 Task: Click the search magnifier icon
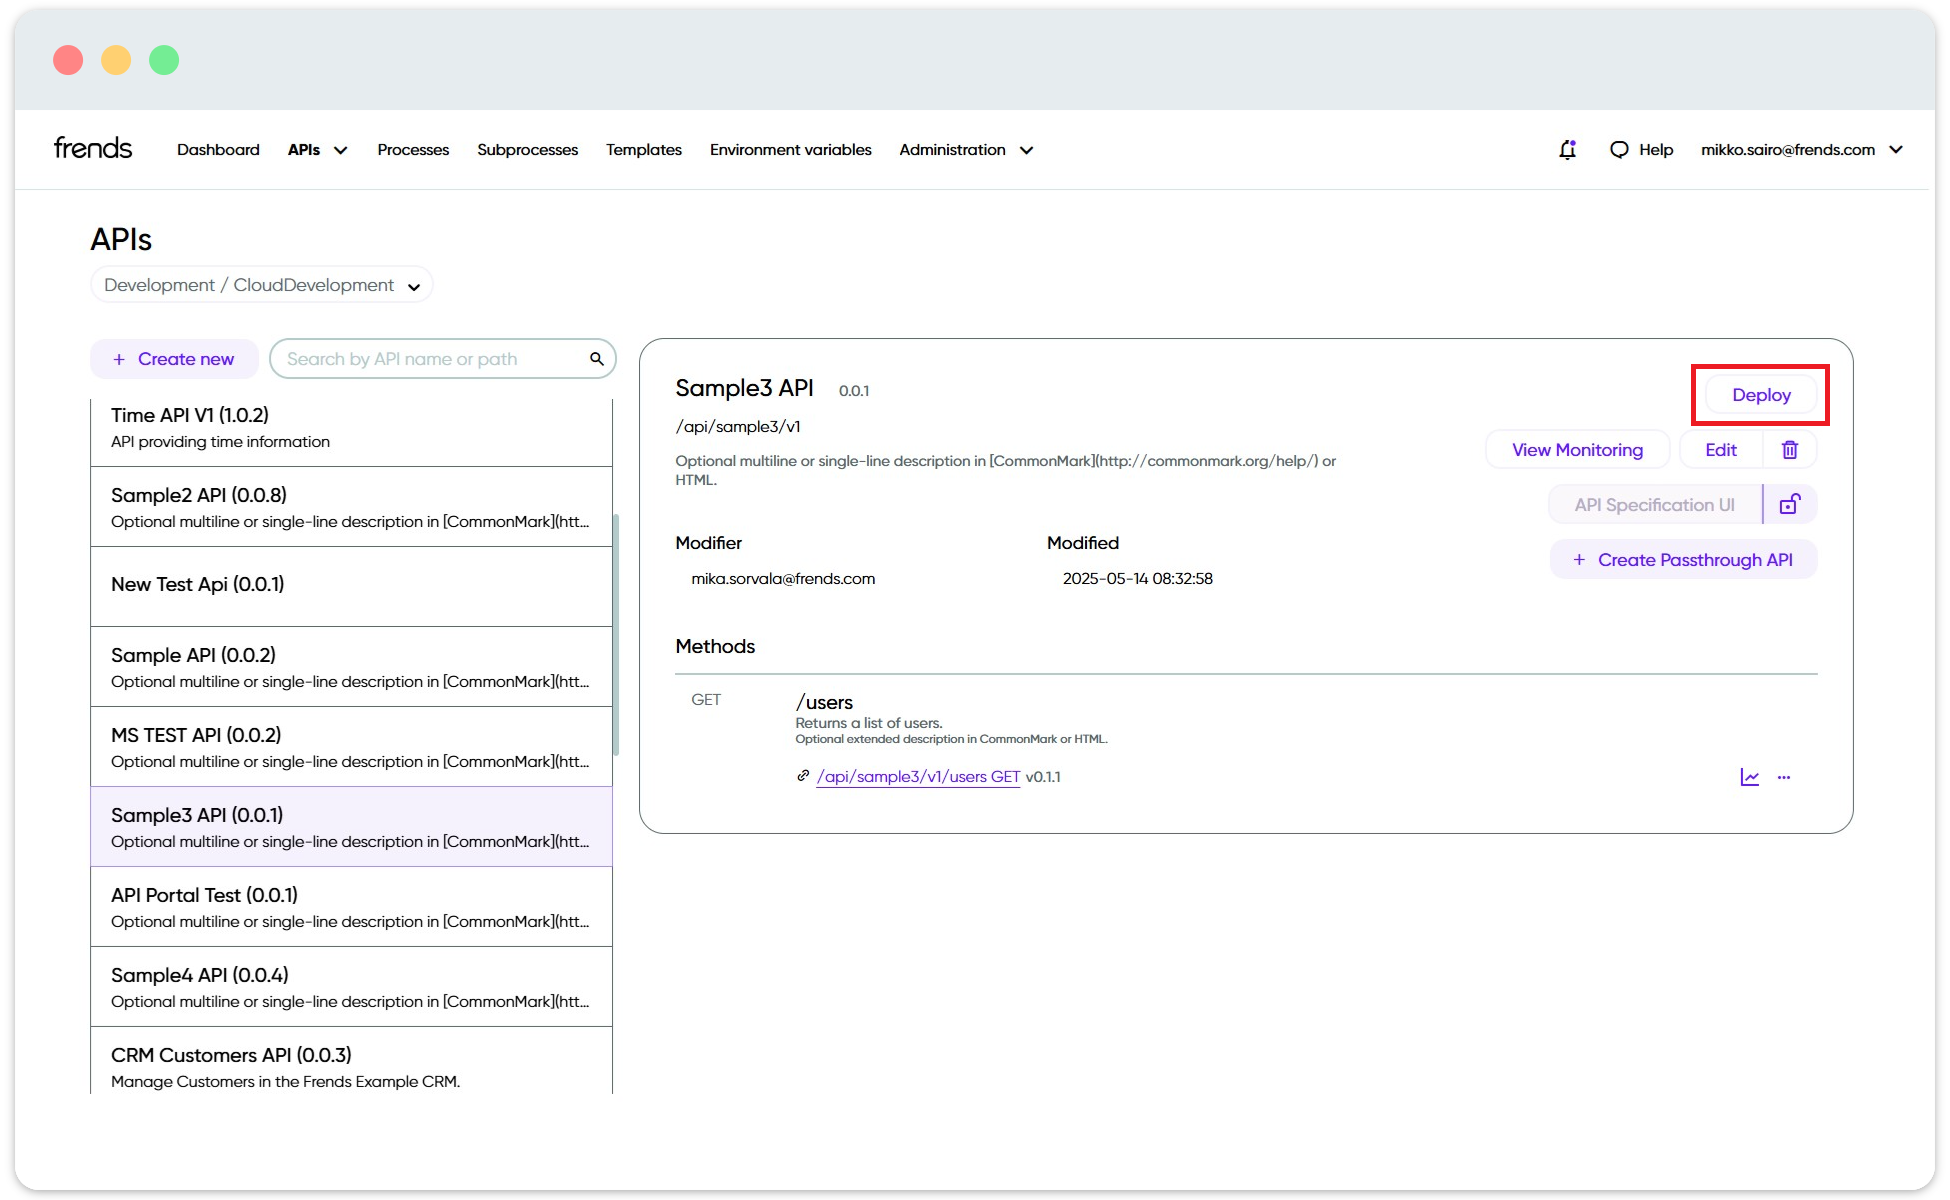point(596,359)
